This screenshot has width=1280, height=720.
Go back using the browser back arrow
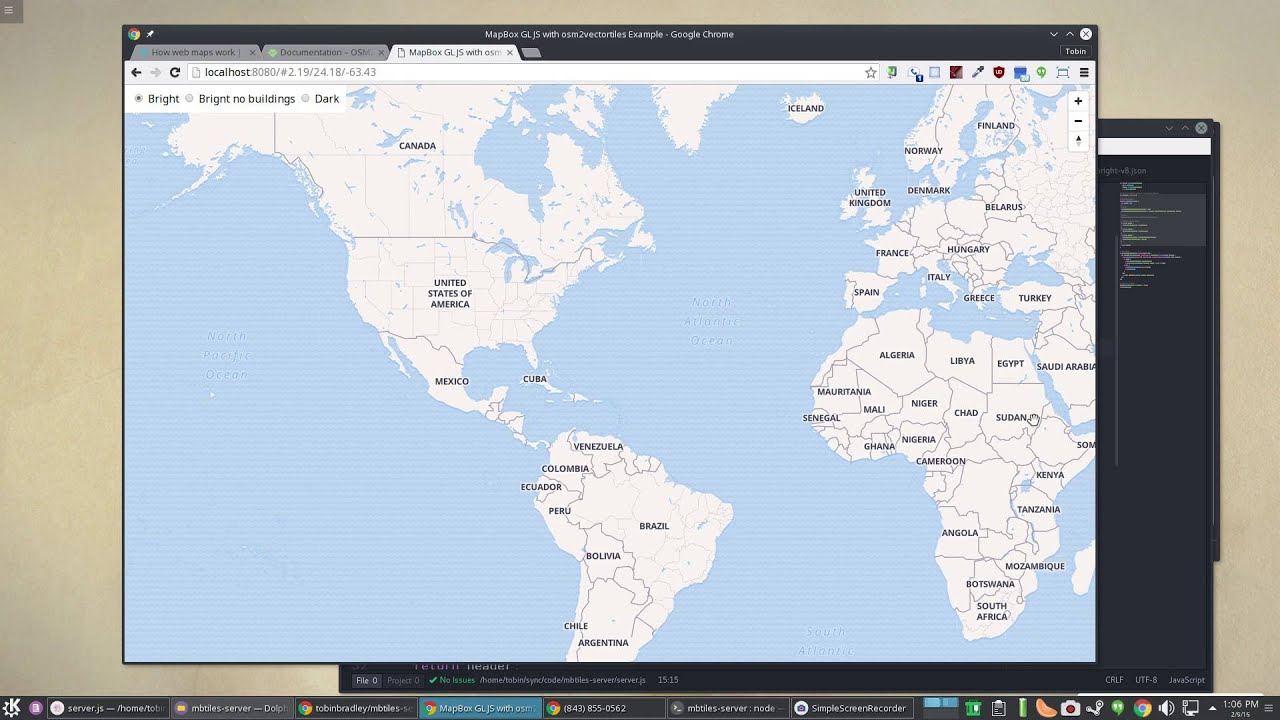coord(136,72)
